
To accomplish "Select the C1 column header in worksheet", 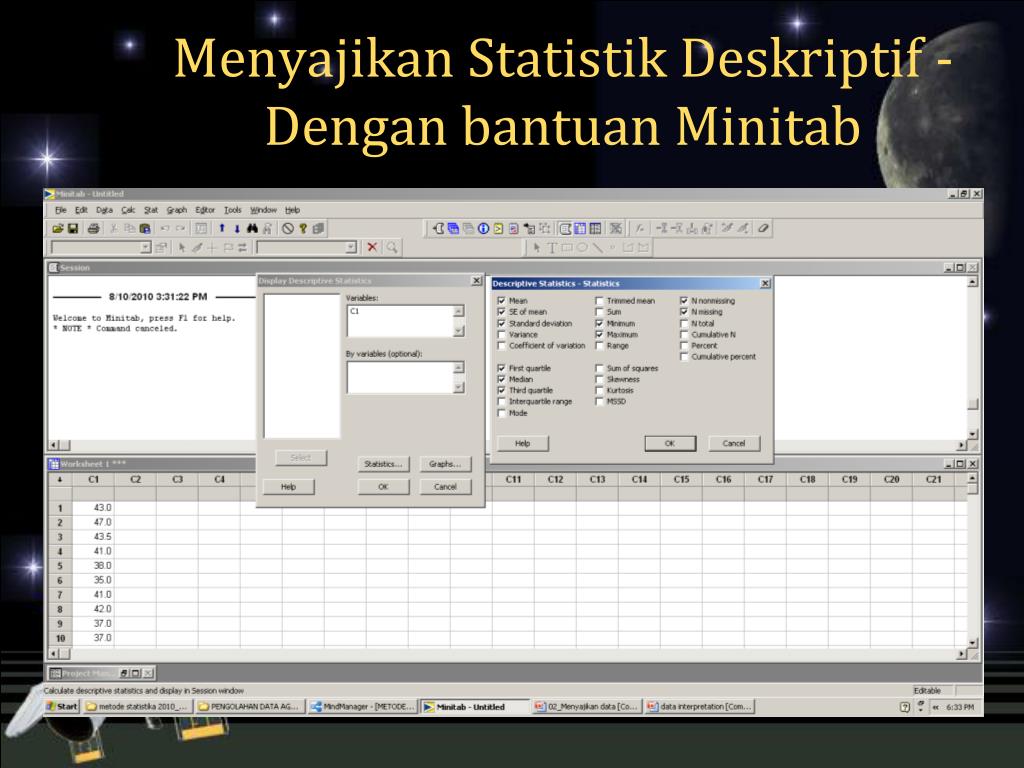I will (93, 479).
